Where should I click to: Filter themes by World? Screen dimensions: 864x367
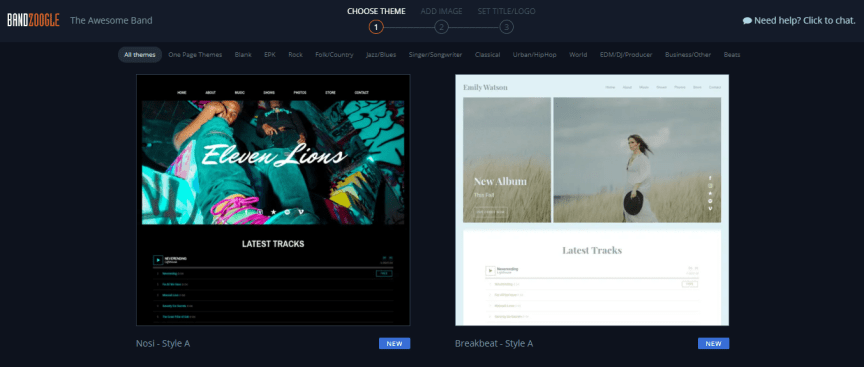(x=578, y=55)
